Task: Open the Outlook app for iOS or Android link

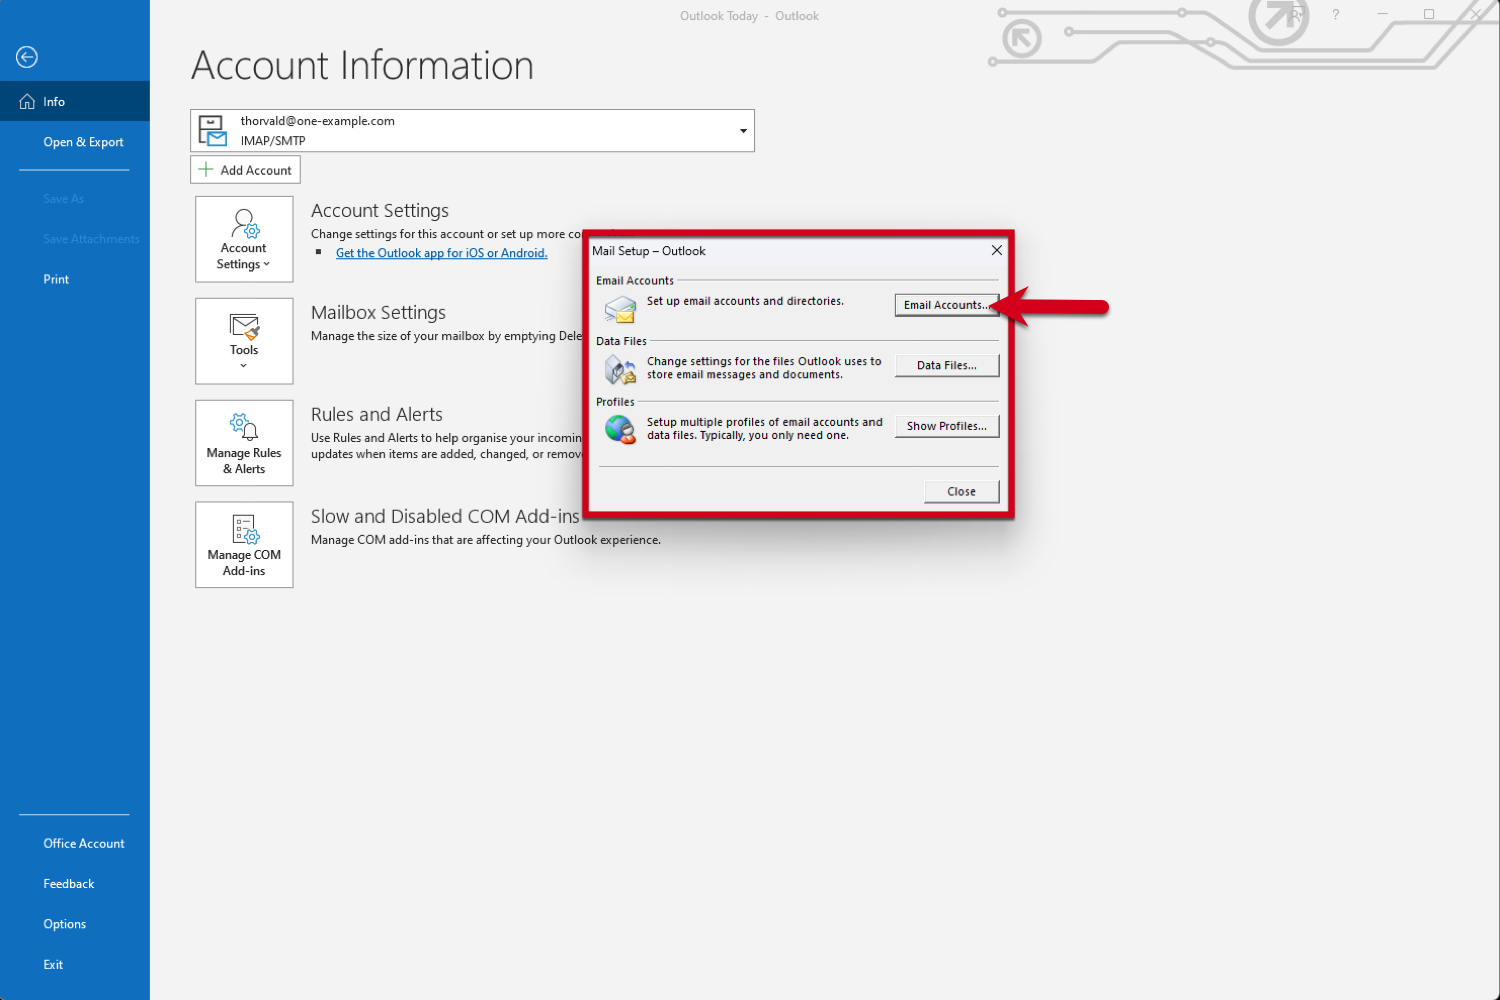Action: click(441, 252)
